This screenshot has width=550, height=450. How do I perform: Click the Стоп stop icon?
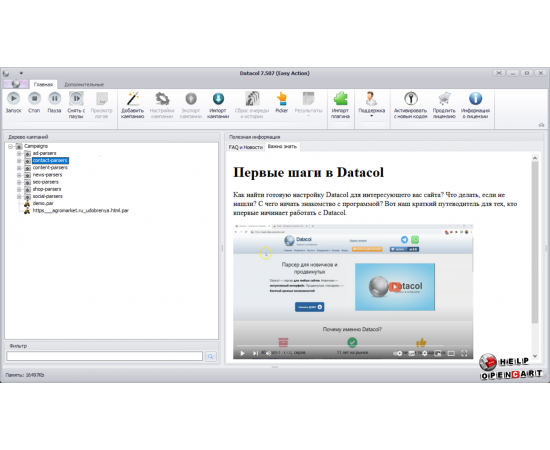point(34,98)
